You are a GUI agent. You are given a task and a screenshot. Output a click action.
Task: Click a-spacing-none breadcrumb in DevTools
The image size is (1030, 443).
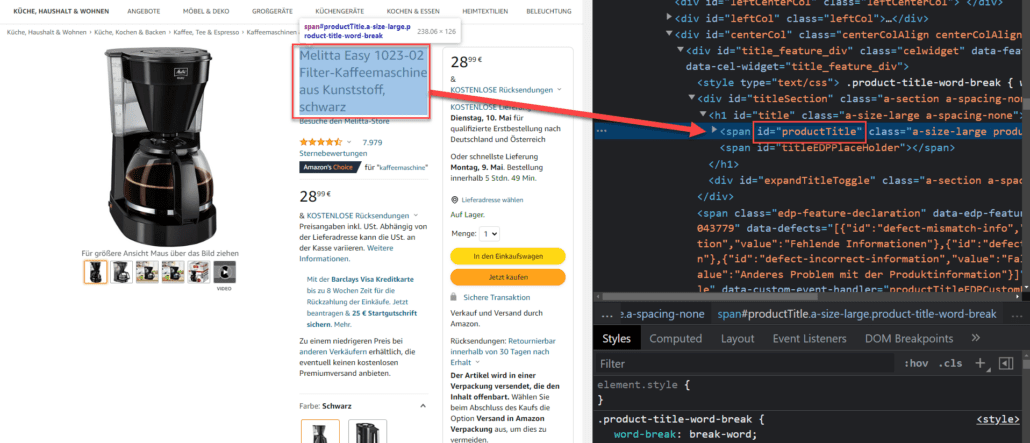pyautogui.click(x=661, y=314)
